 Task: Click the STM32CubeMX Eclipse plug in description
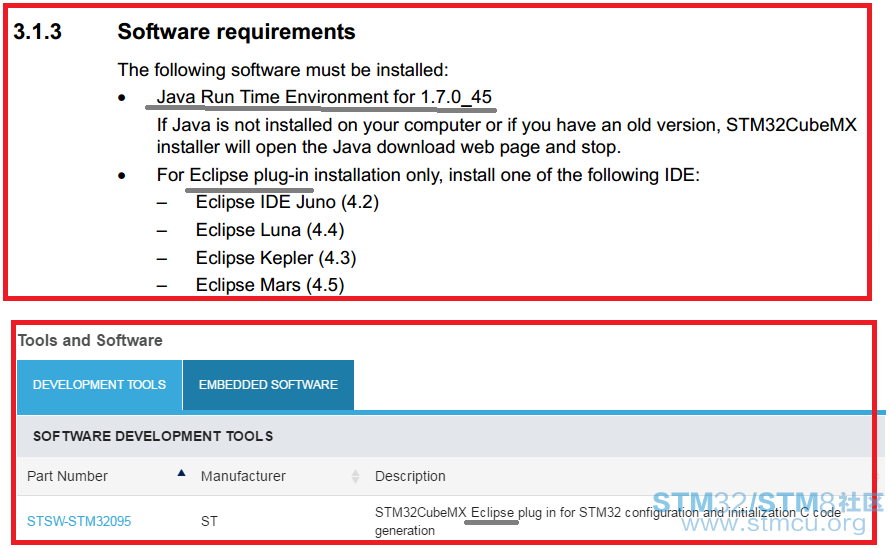click(607, 521)
